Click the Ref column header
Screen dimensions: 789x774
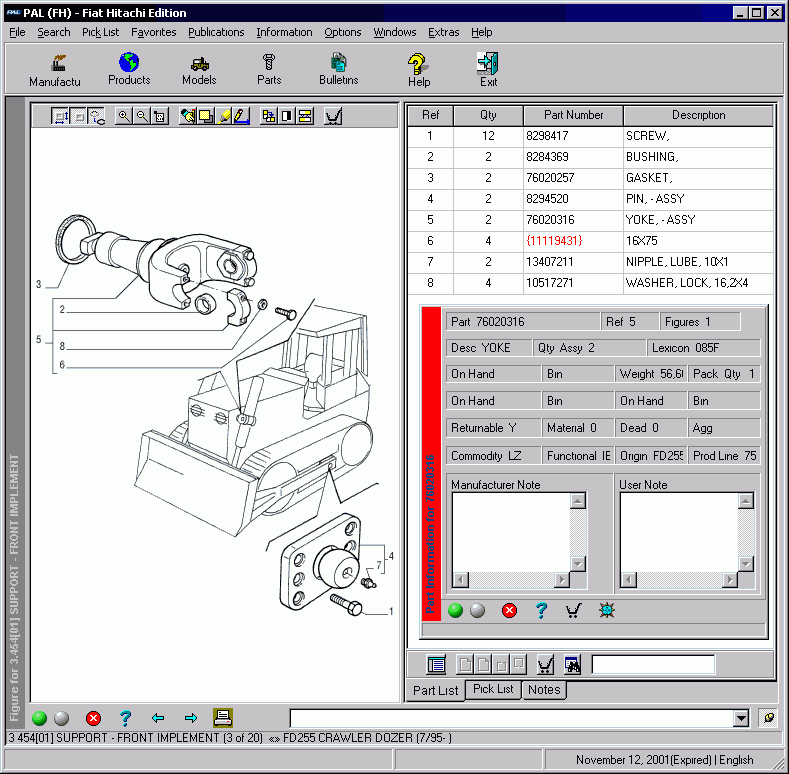pos(430,115)
